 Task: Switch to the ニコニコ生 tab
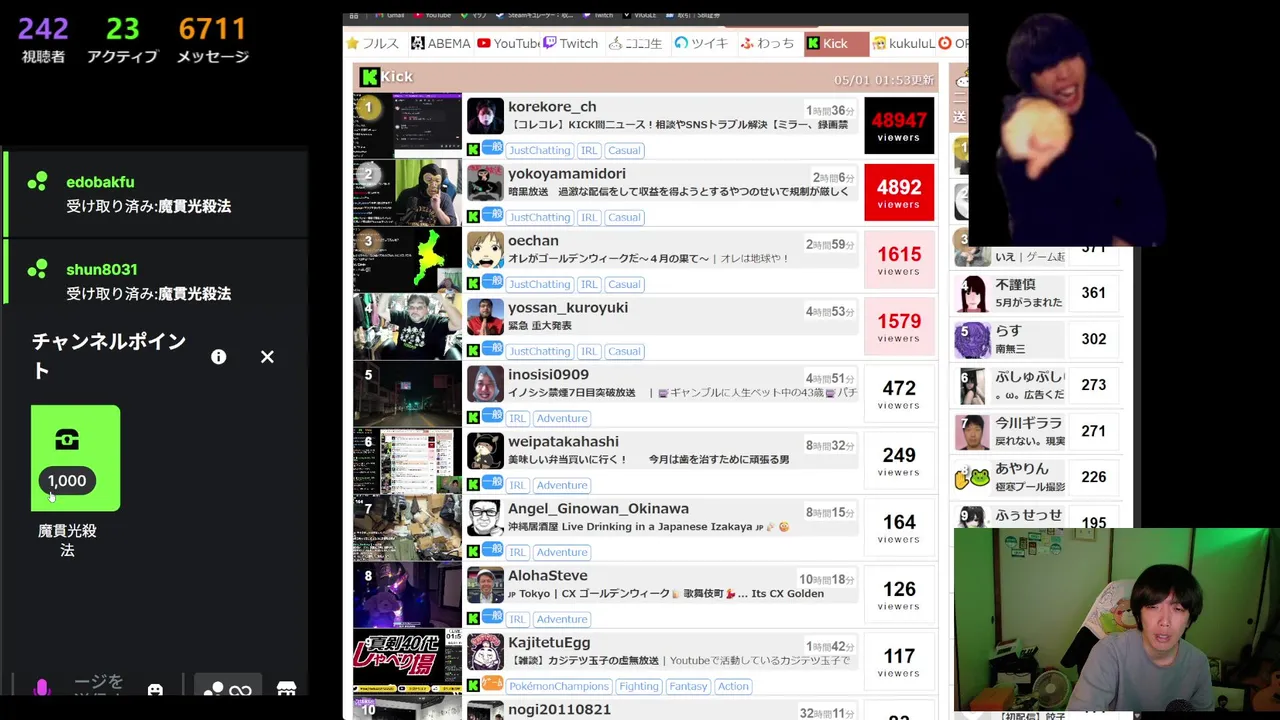[636, 43]
